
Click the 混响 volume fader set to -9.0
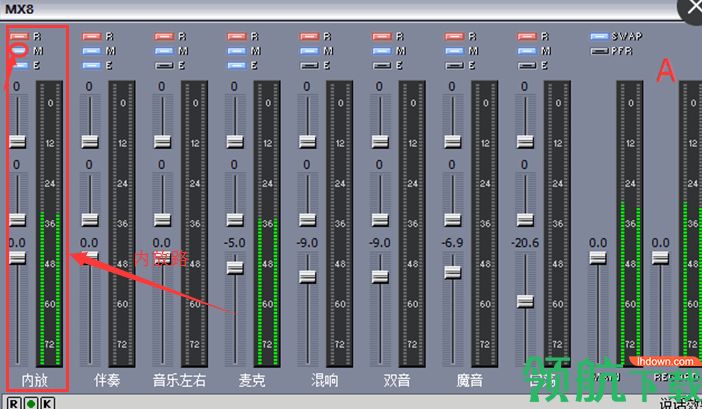click(x=308, y=277)
